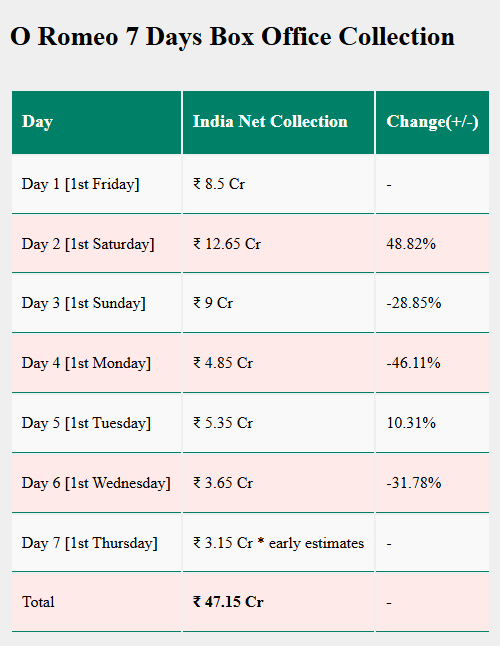Viewport: 500px width, 646px height.
Task: Click the ₹ 47.15 Cr total value
Action: click(x=228, y=602)
